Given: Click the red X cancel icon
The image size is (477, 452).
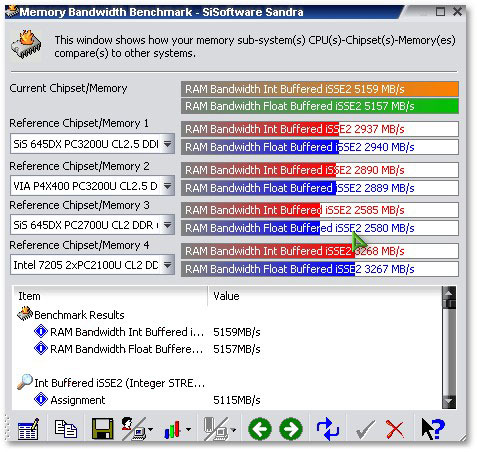Looking at the screenshot, I should [394, 430].
